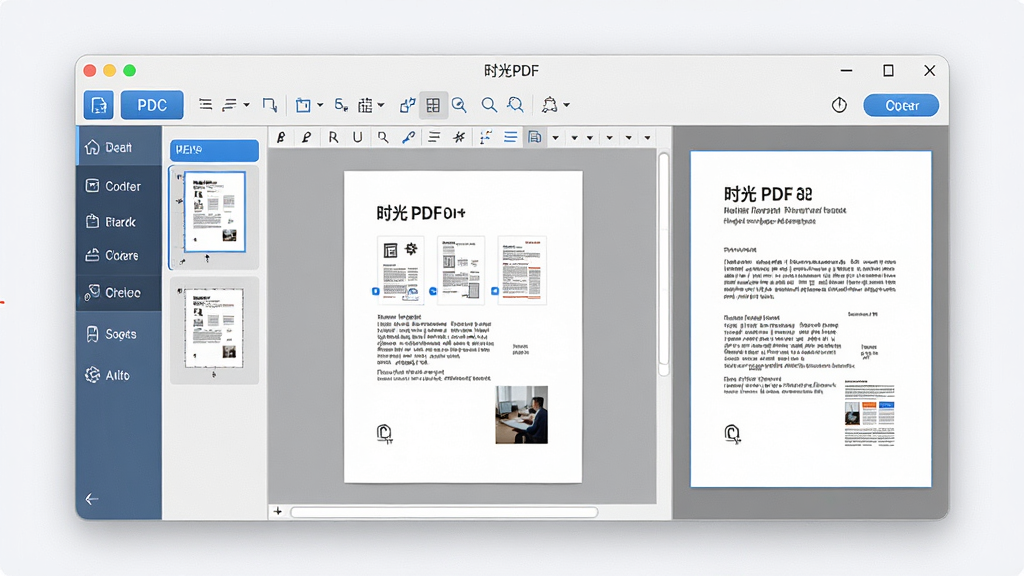The height and width of the screenshot is (576, 1024).
Task: Expand the dropdown arrow beside the table grid icon
Action: [381, 104]
